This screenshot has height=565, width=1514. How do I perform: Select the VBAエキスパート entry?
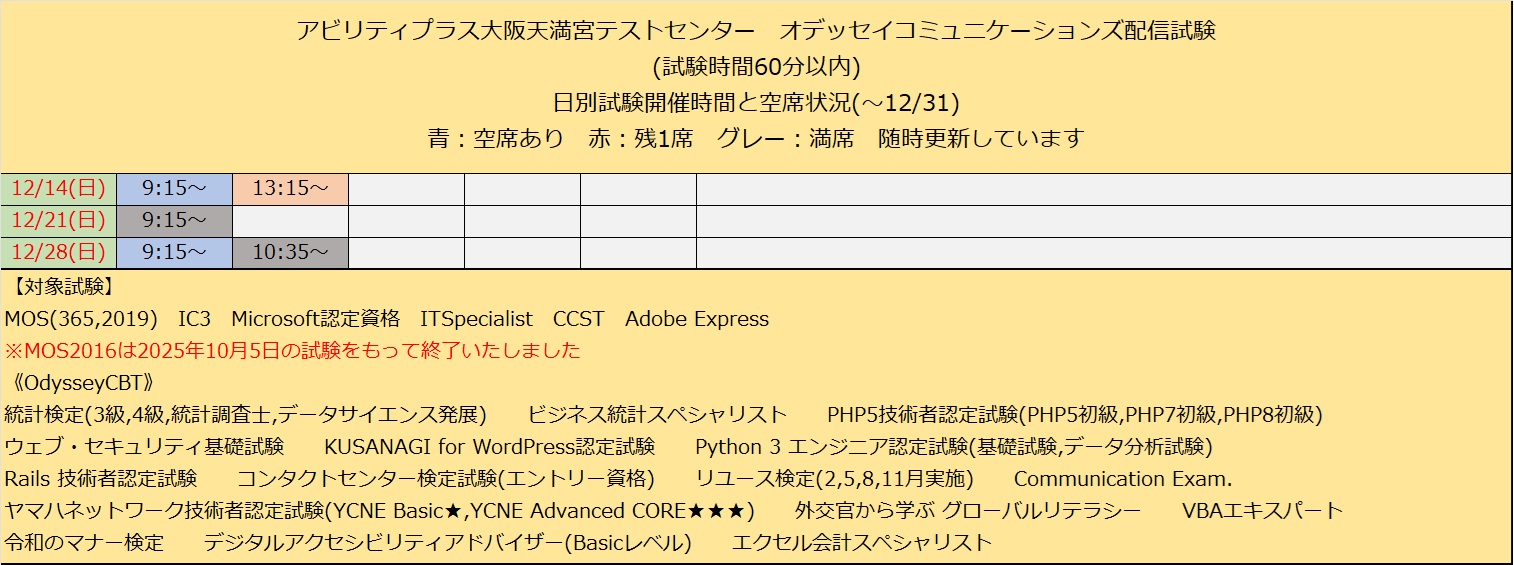coord(1262,510)
